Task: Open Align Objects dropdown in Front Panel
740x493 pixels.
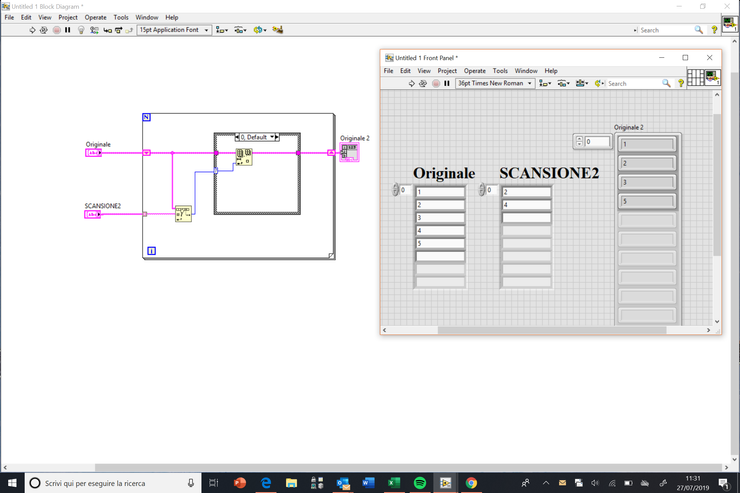Action: click(545, 84)
